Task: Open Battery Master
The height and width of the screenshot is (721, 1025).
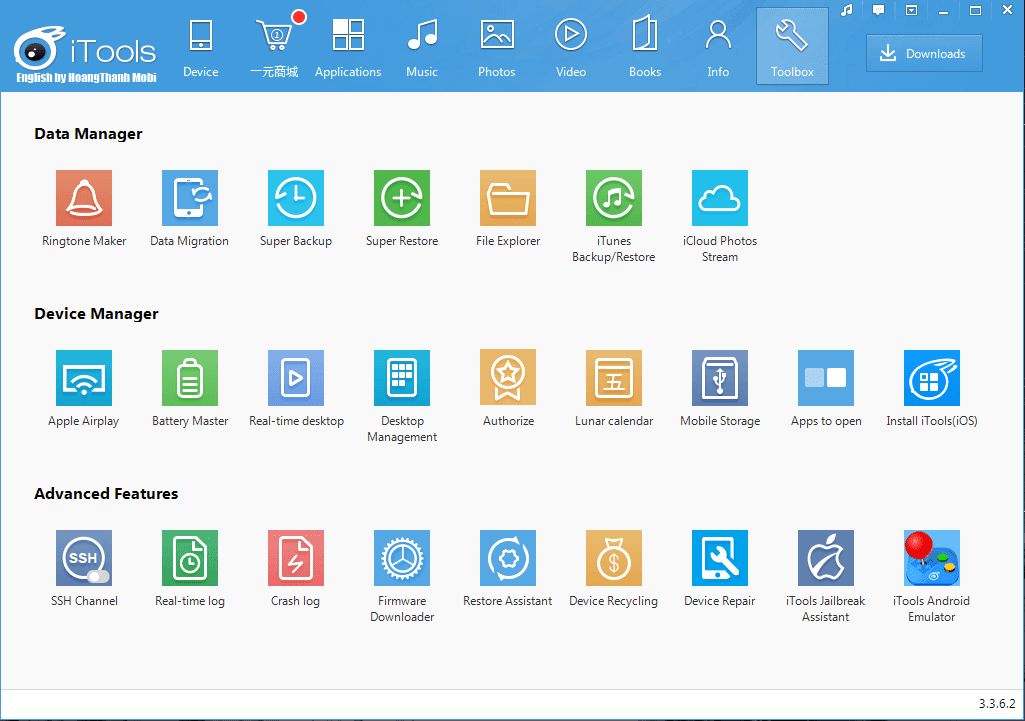Action: [190, 378]
